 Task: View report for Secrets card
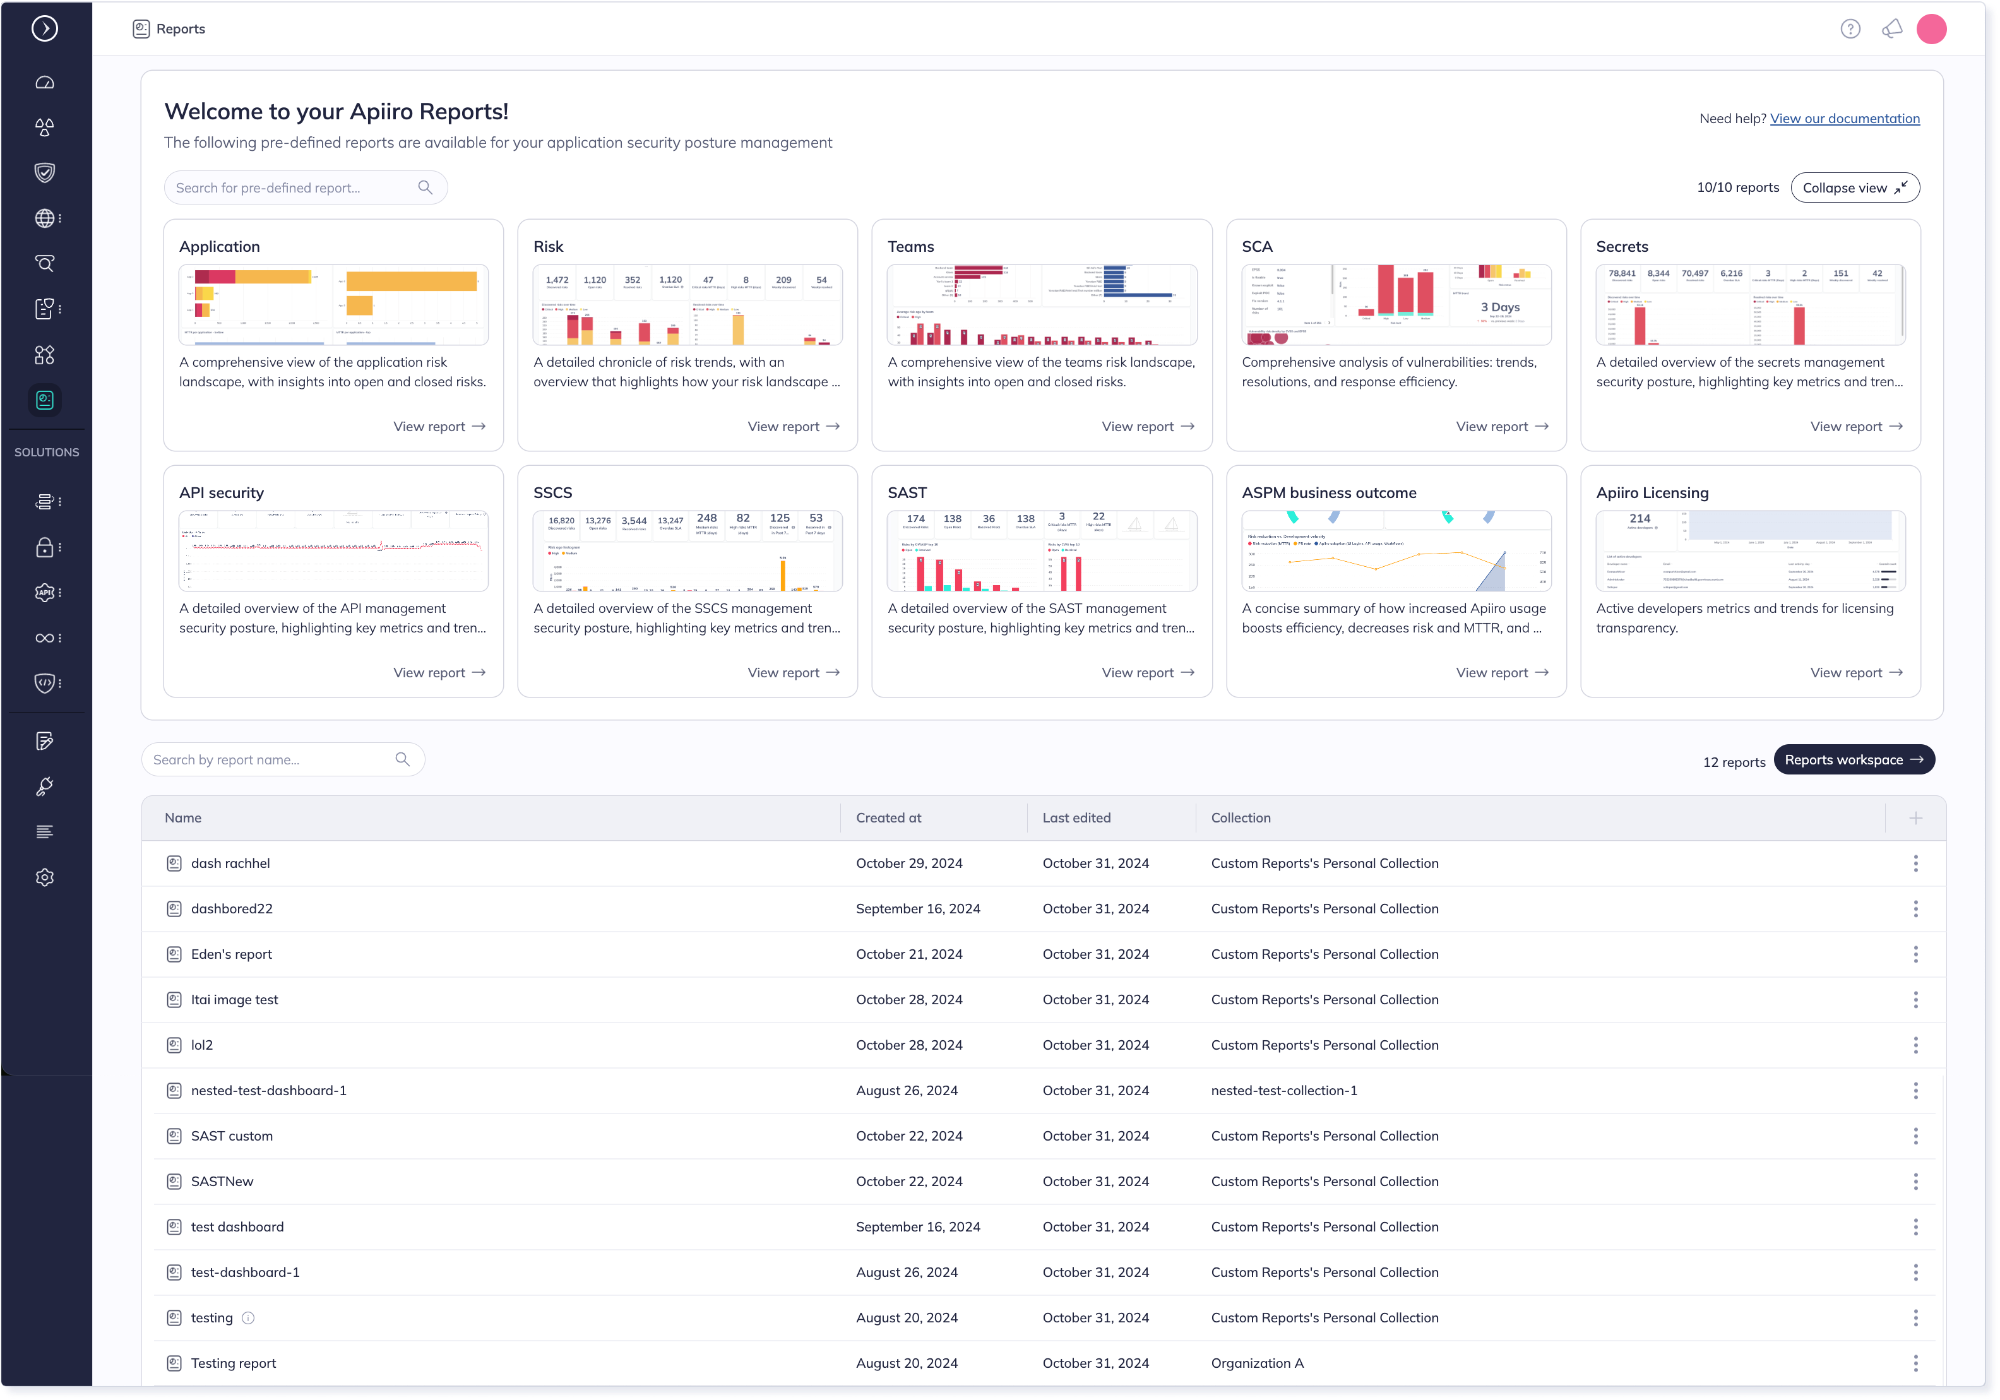(1857, 426)
